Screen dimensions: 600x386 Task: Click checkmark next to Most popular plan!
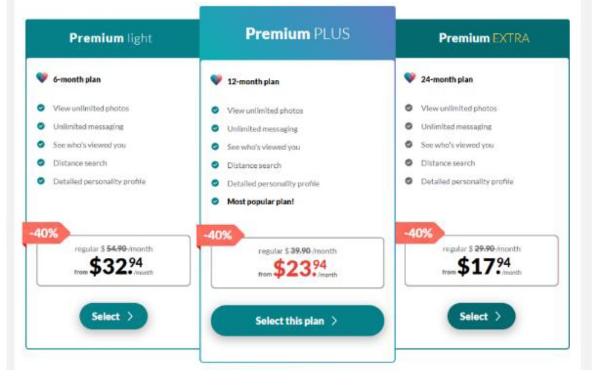click(x=215, y=201)
